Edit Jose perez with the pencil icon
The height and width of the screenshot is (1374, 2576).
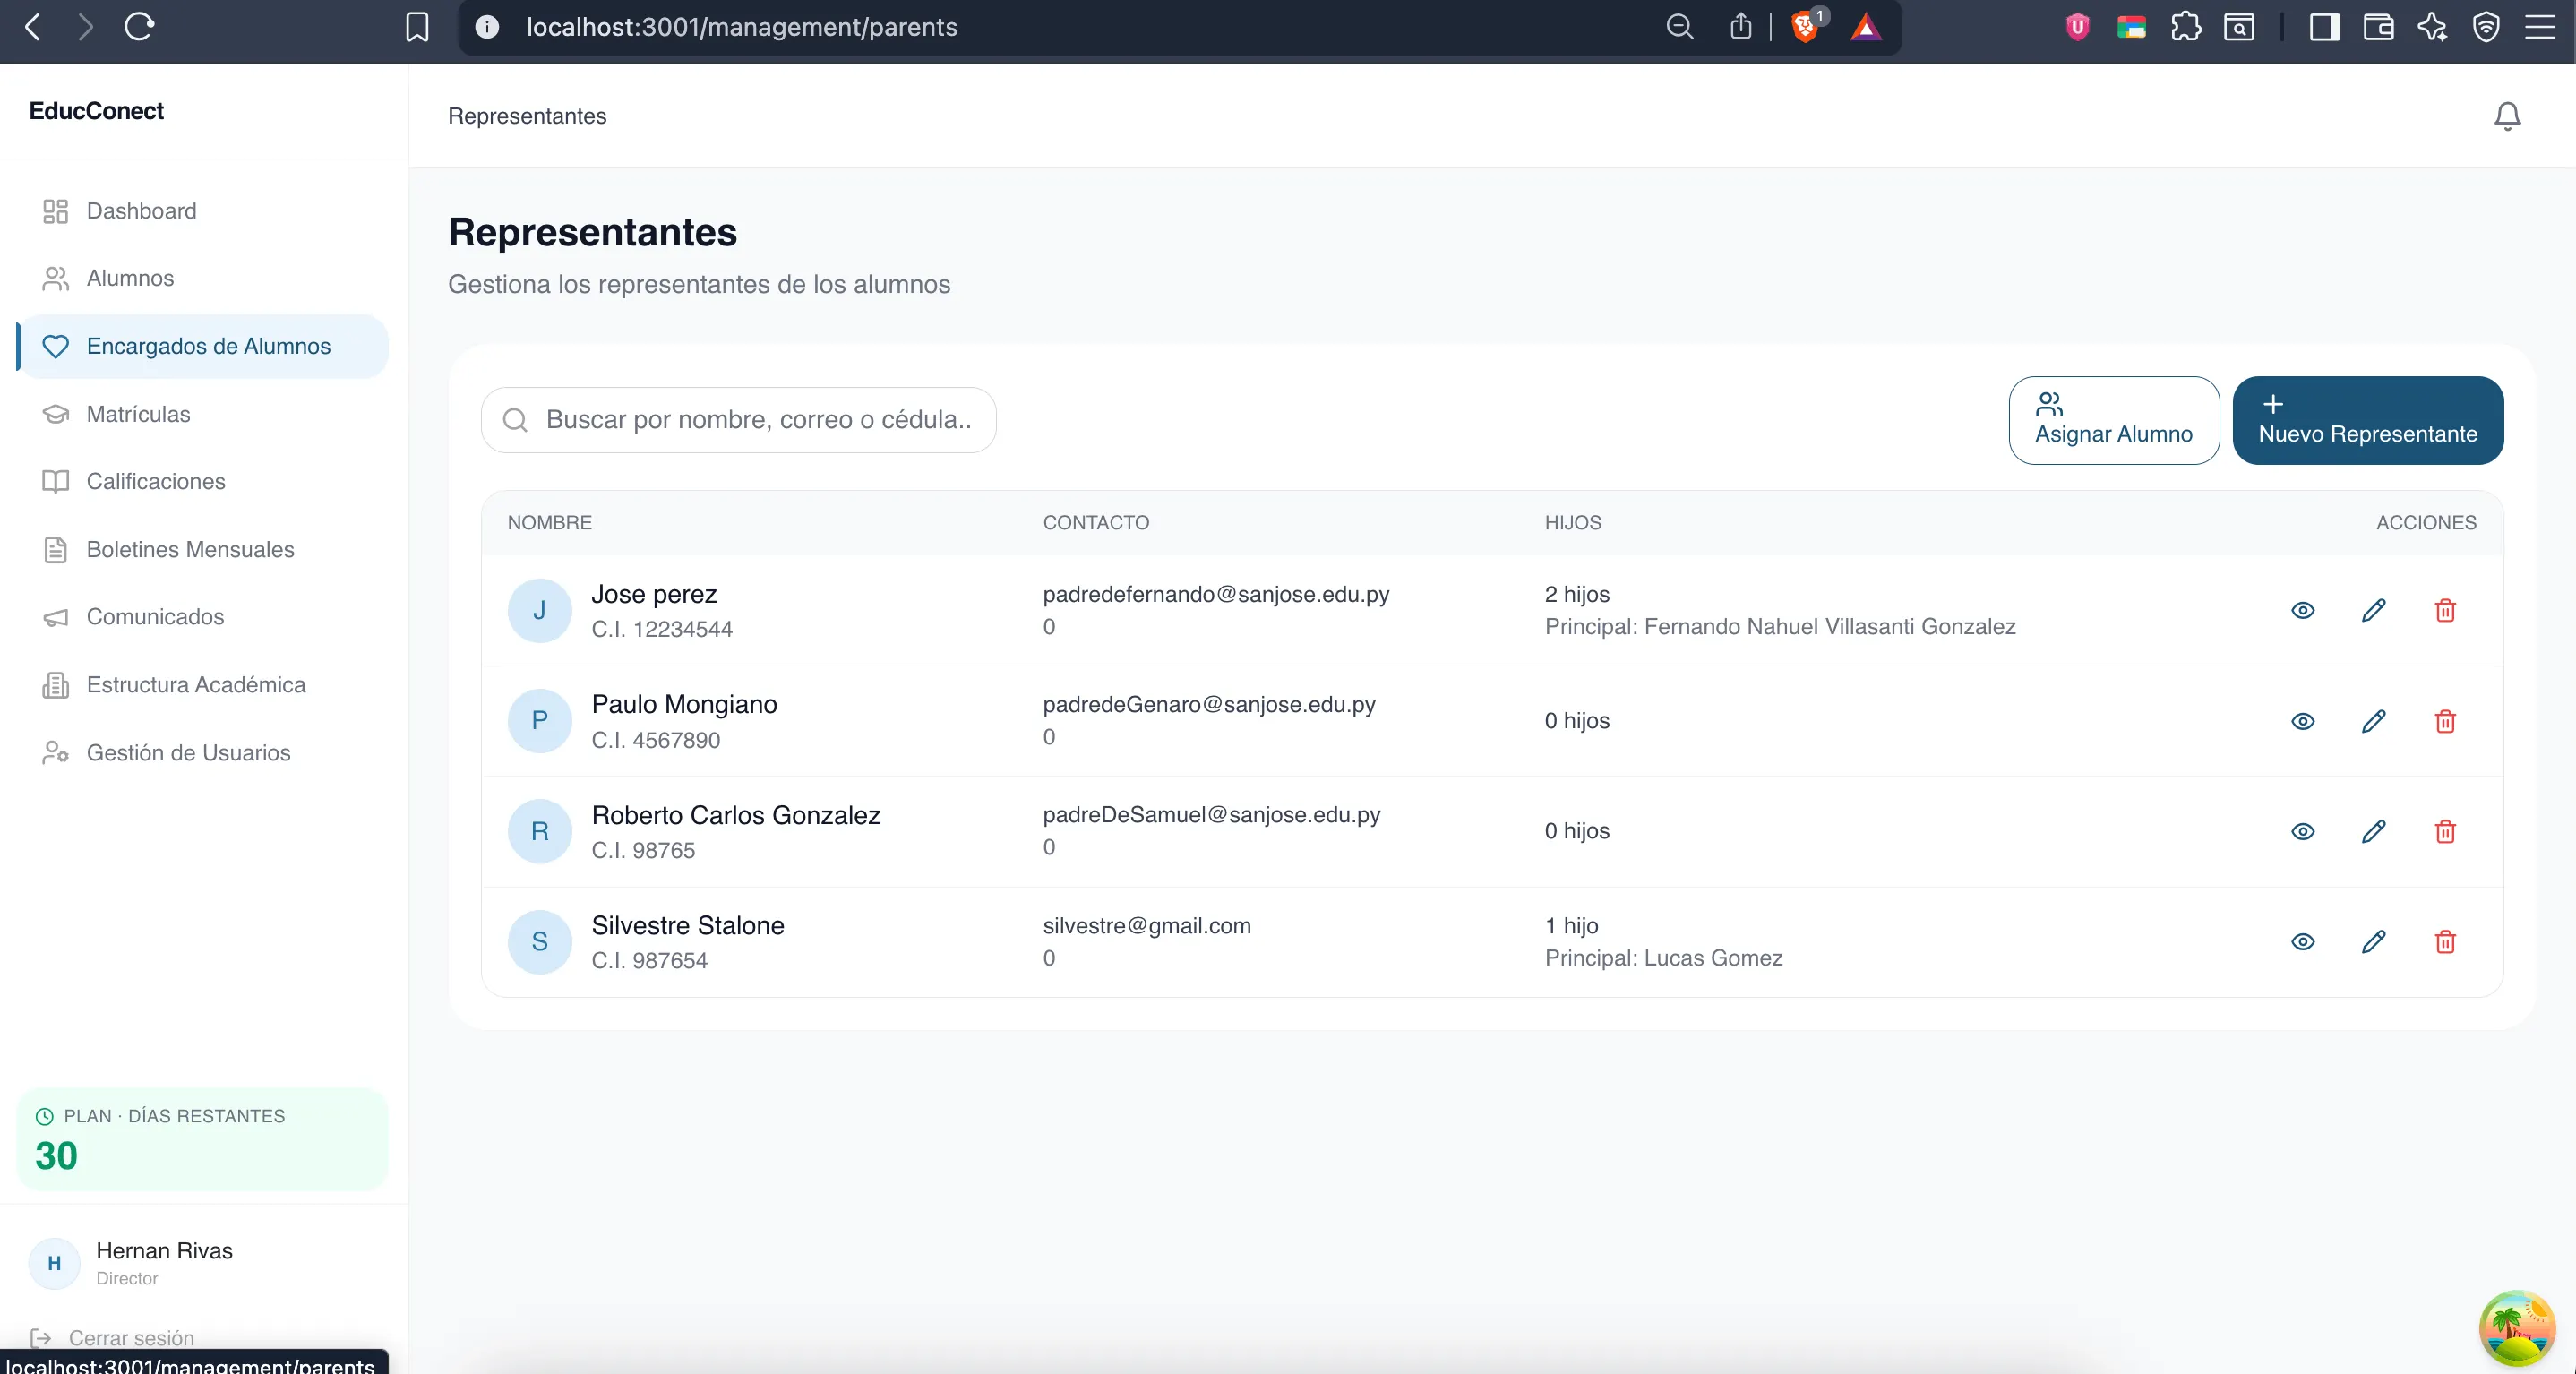point(2373,610)
